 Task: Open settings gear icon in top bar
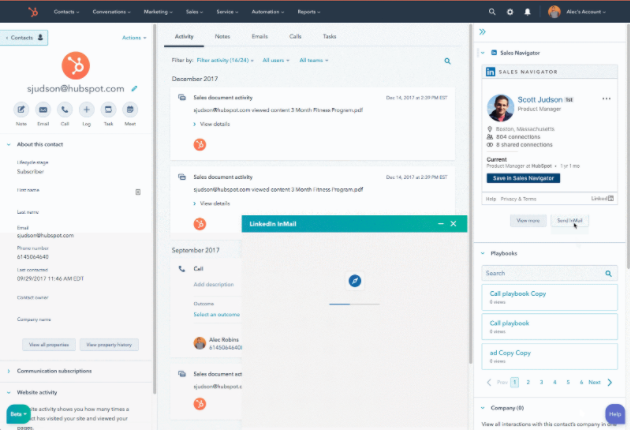pyautogui.click(x=509, y=12)
